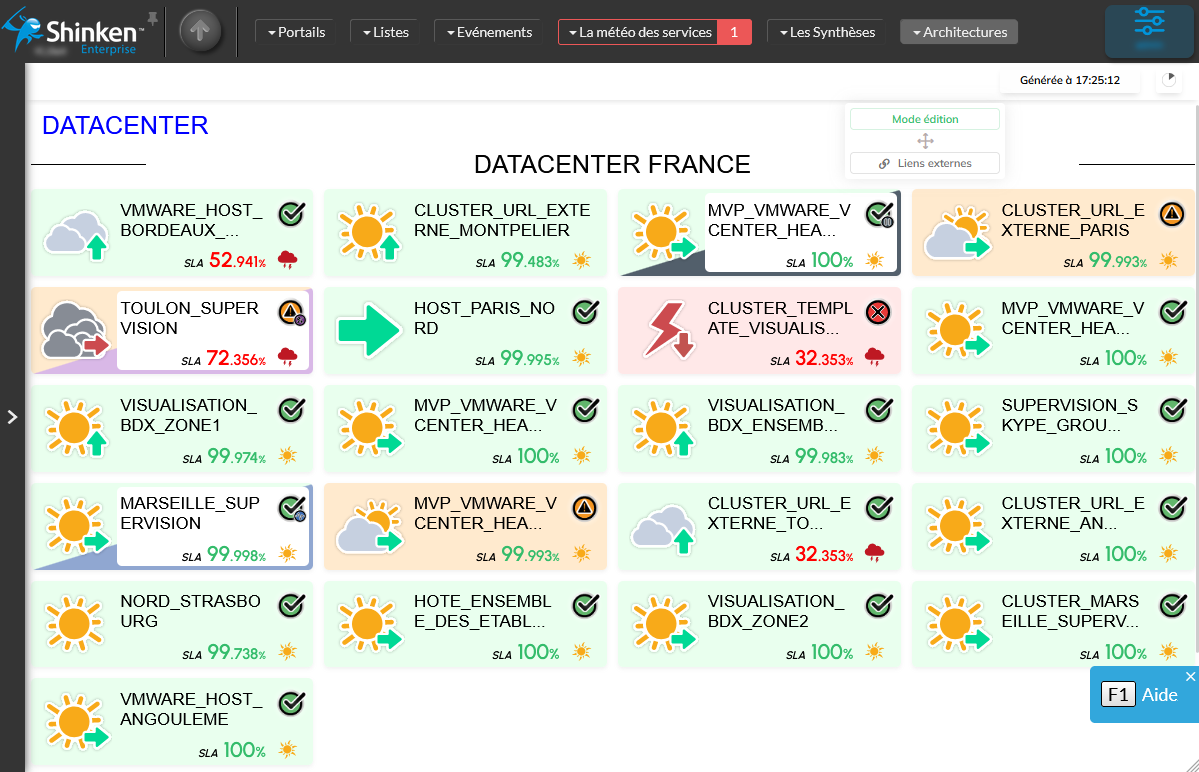Click the rain SLA icon on VMWARE_HOST_BORDEAUX

288,261
